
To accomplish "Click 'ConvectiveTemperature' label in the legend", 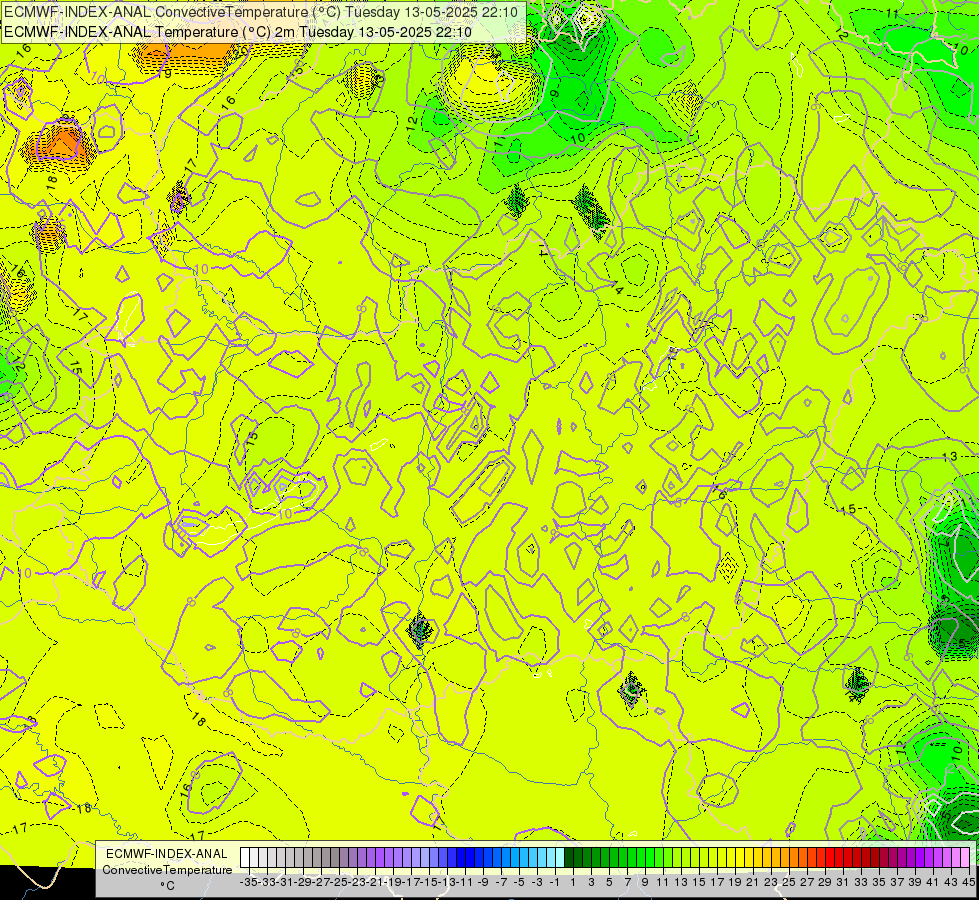I will pyautogui.click(x=167, y=870).
